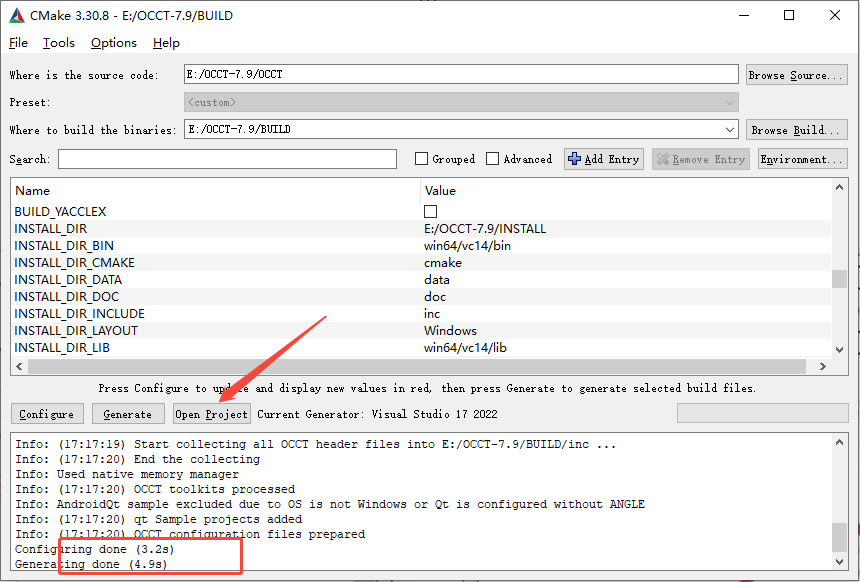
Task: Focus the Search input field
Action: click(227, 159)
